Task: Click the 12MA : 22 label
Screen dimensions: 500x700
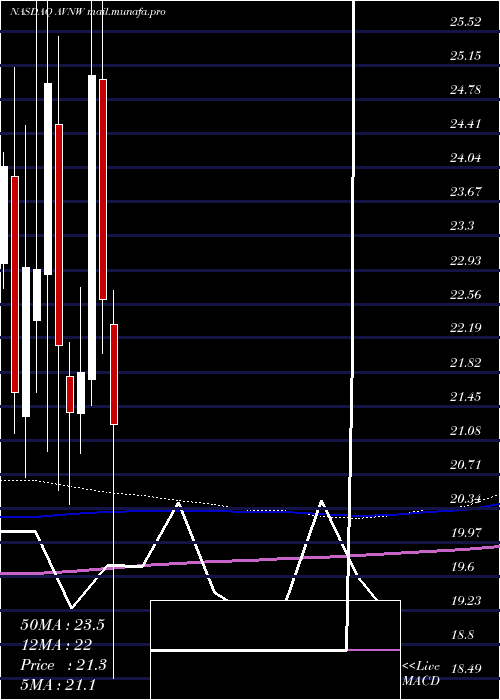Action: pyautogui.click(x=56, y=644)
